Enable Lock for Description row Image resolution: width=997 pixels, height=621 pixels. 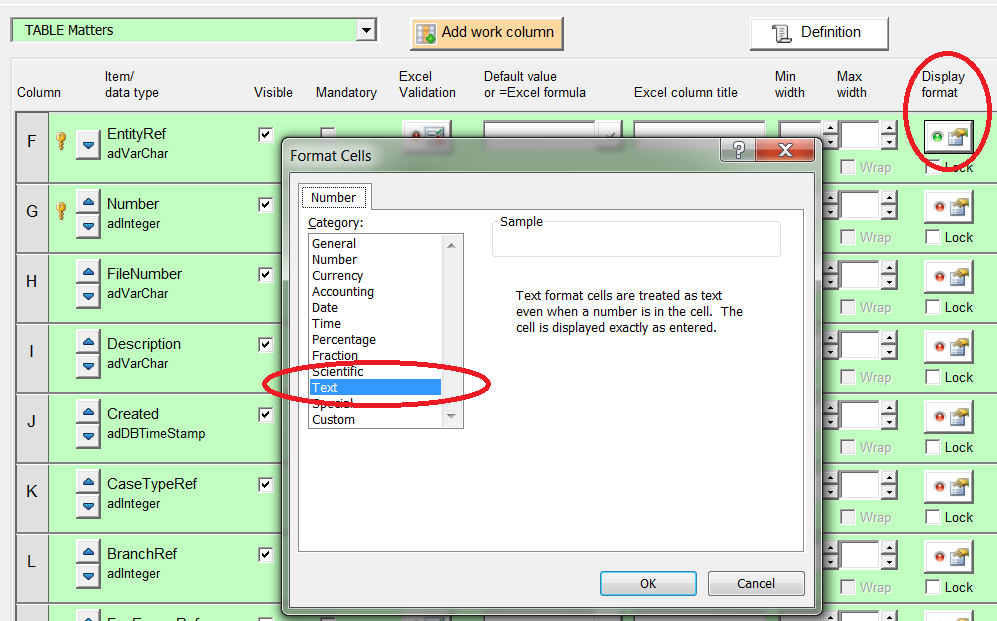pyautogui.click(x=933, y=377)
